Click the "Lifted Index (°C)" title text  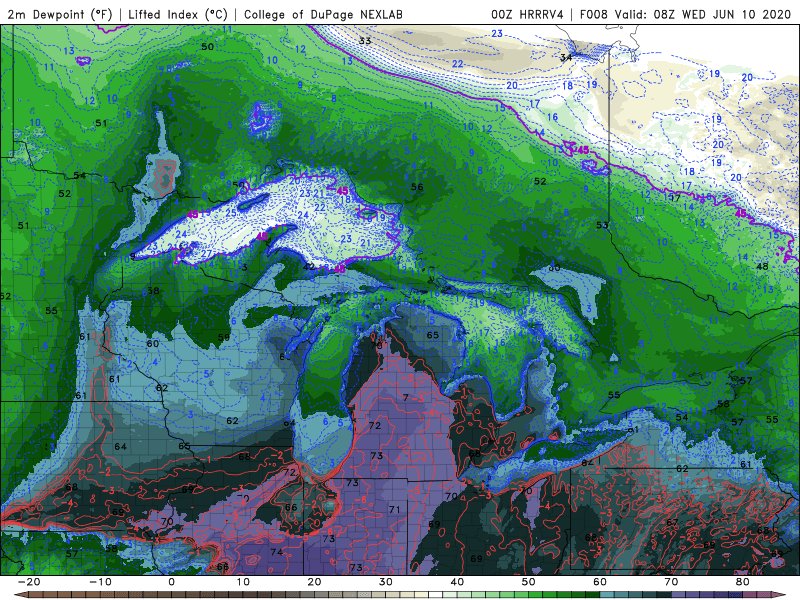pos(178,14)
